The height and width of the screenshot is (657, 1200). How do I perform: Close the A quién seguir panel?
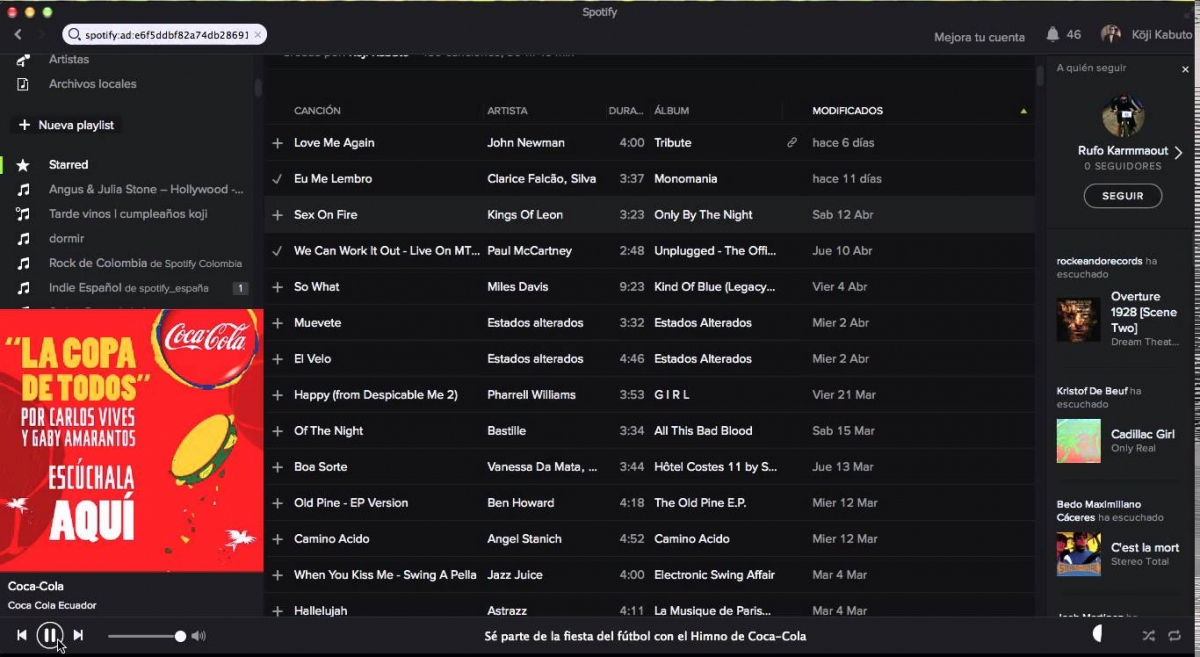pos(1185,69)
